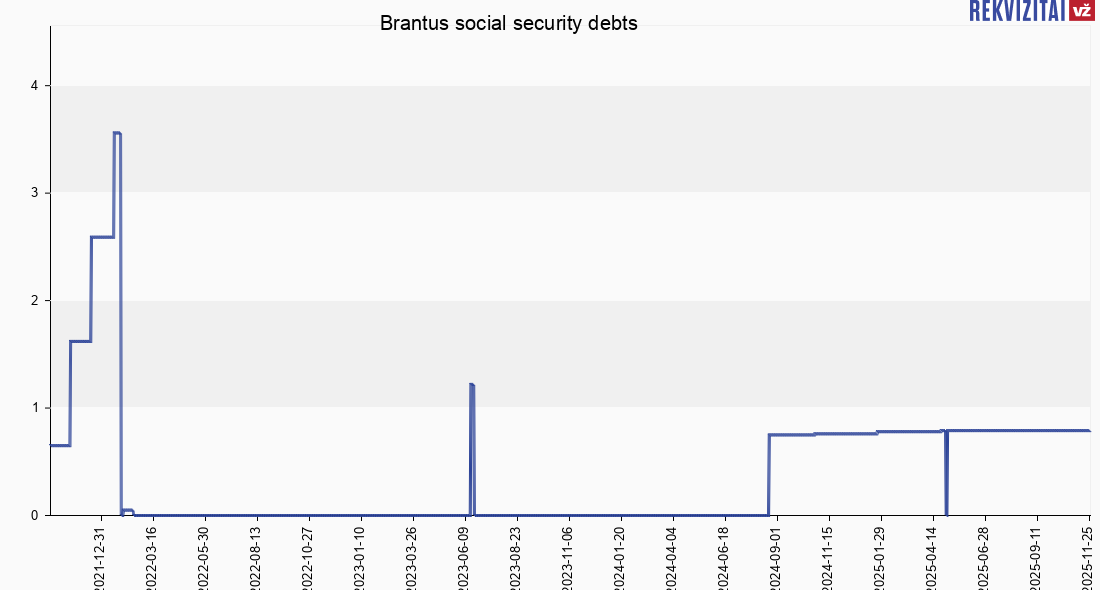Click the 3.5 peak of the debt line

click(117, 133)
